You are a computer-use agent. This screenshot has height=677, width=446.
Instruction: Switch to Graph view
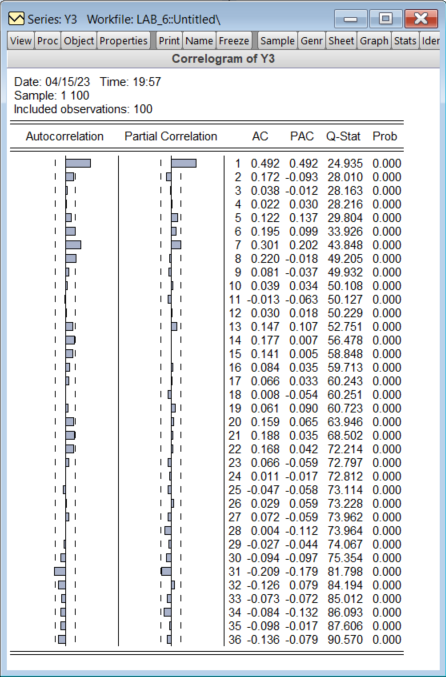(x=374, y=41)
